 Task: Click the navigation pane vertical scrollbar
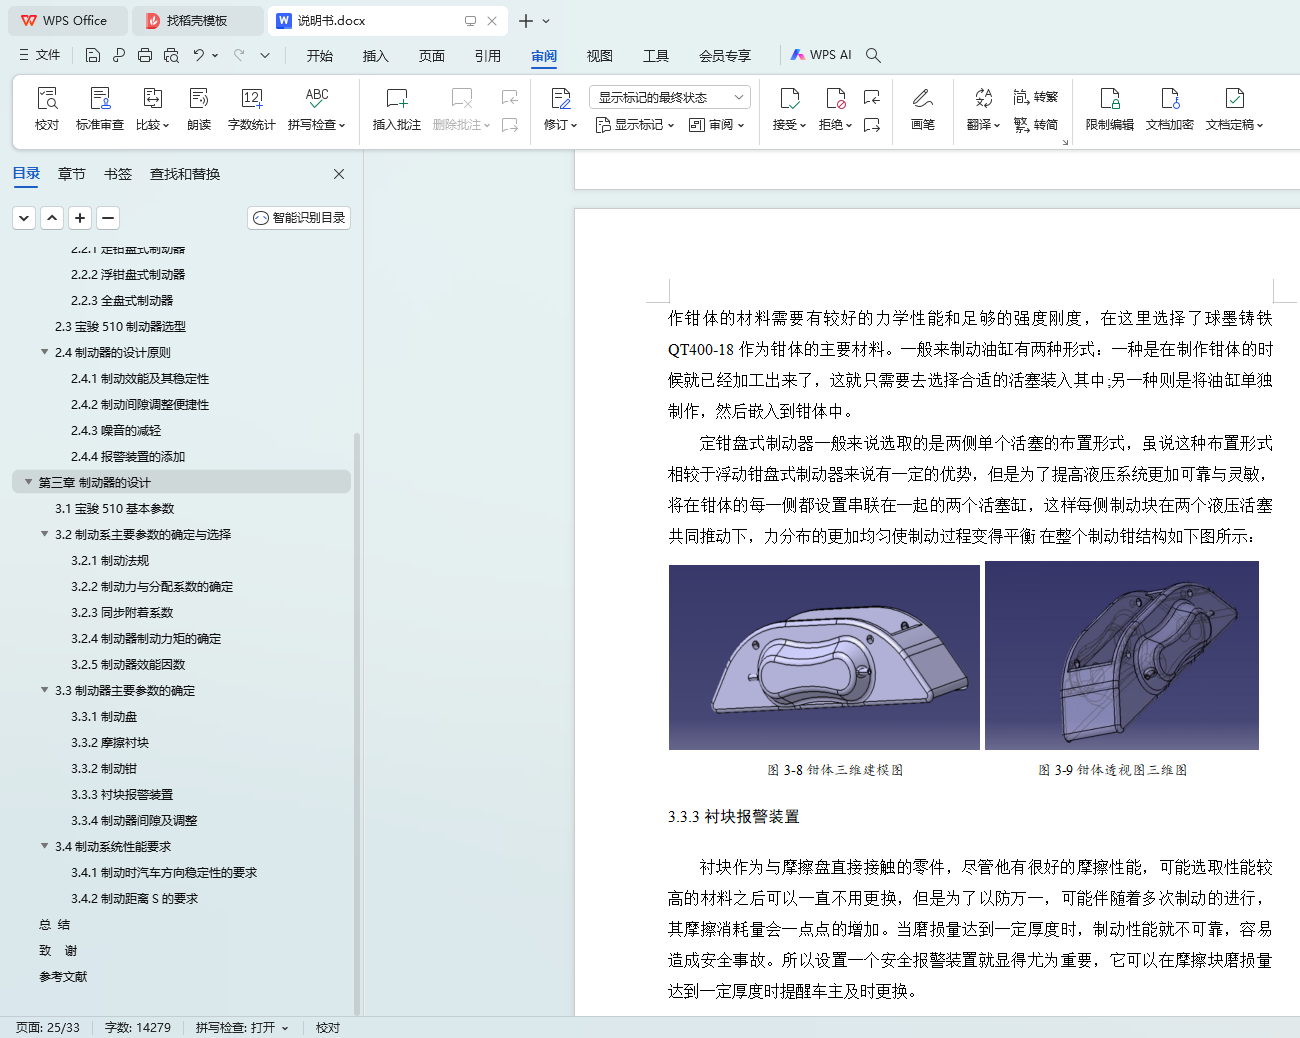pos(357,720)
